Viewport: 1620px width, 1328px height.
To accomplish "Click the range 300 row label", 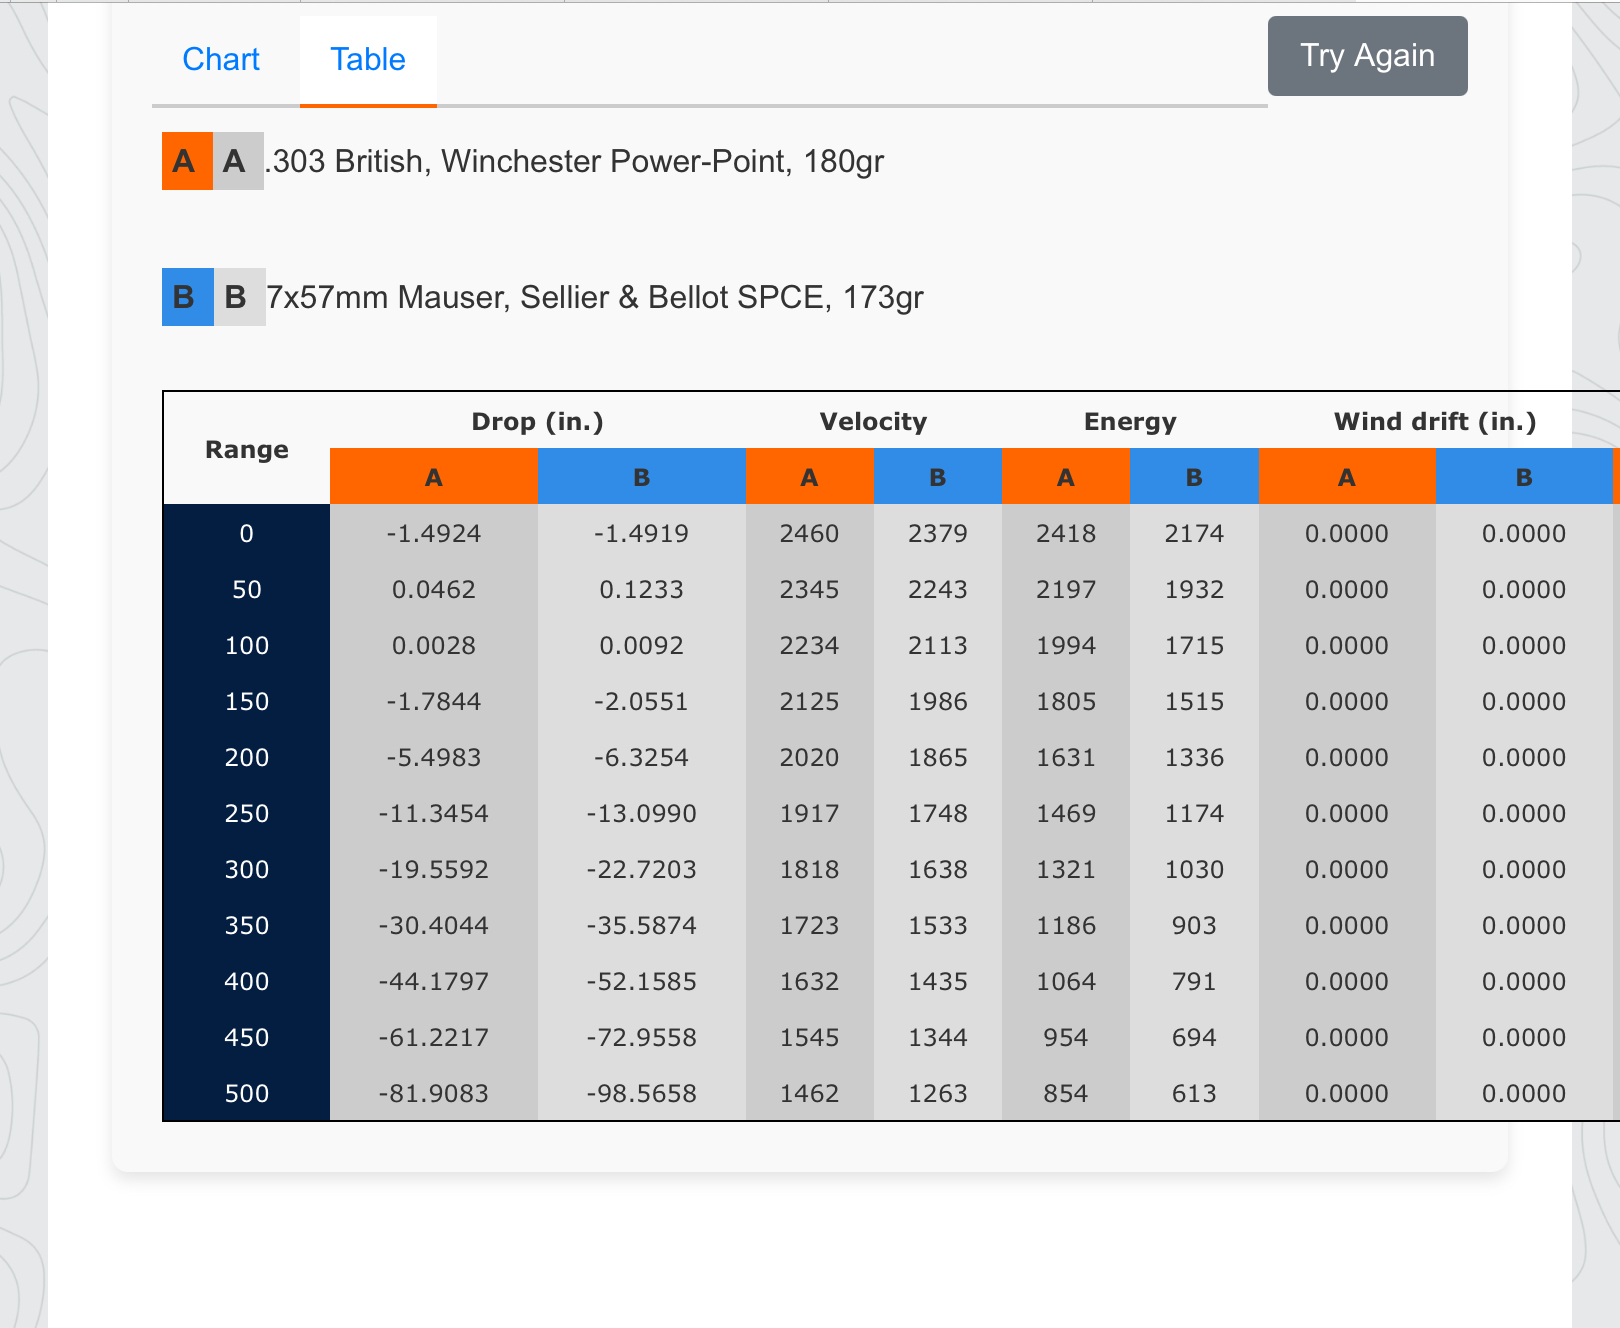I will (247, 869).
